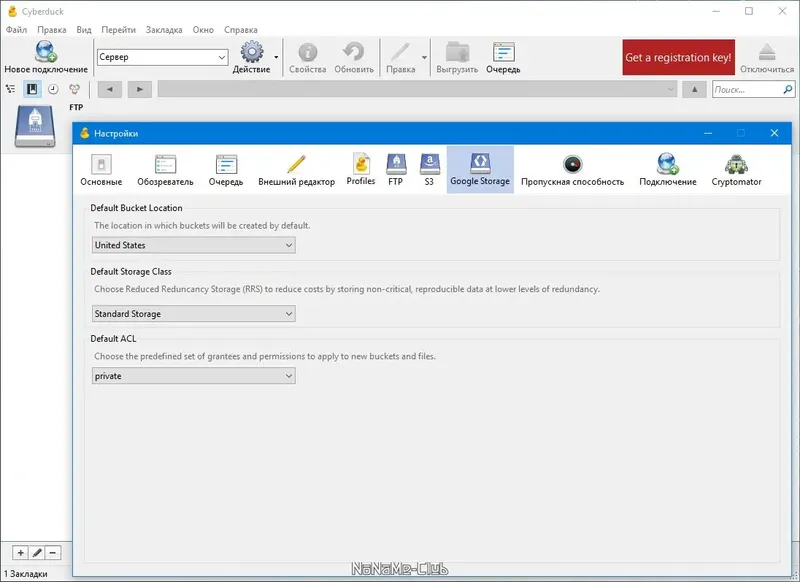
Task: Open the Правка menu in the menu bar
Action: (x=52, y=30)
